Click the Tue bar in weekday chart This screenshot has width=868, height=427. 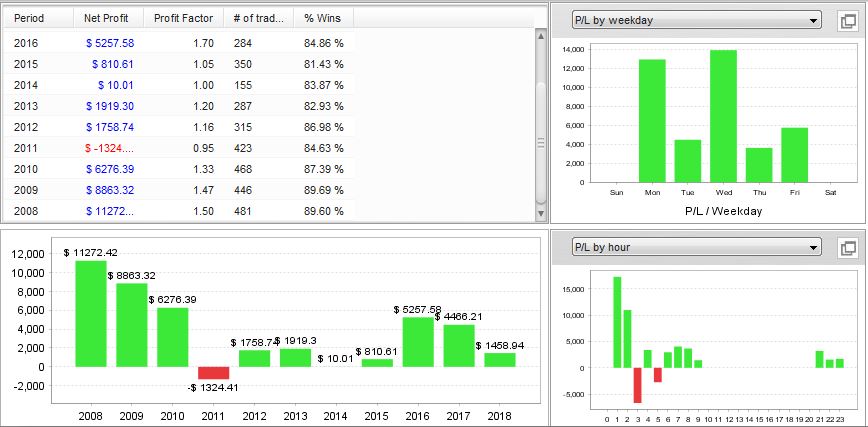pyautogui.click(x=688, y=161)
